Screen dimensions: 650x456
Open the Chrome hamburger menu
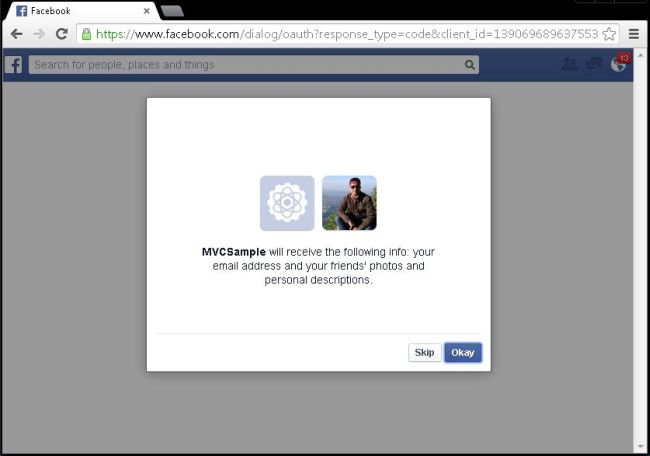click(633, 34)
